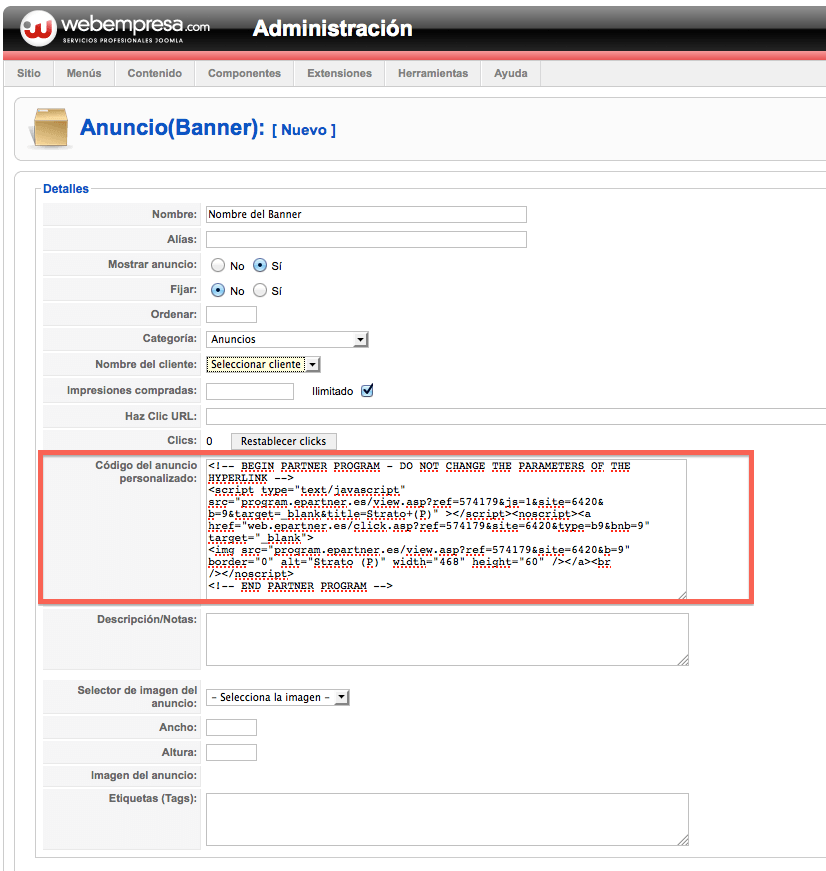Viewport: 826px width, 871px height.
Task: Click the Impresiones compradas field
Action: pos(249,391)
